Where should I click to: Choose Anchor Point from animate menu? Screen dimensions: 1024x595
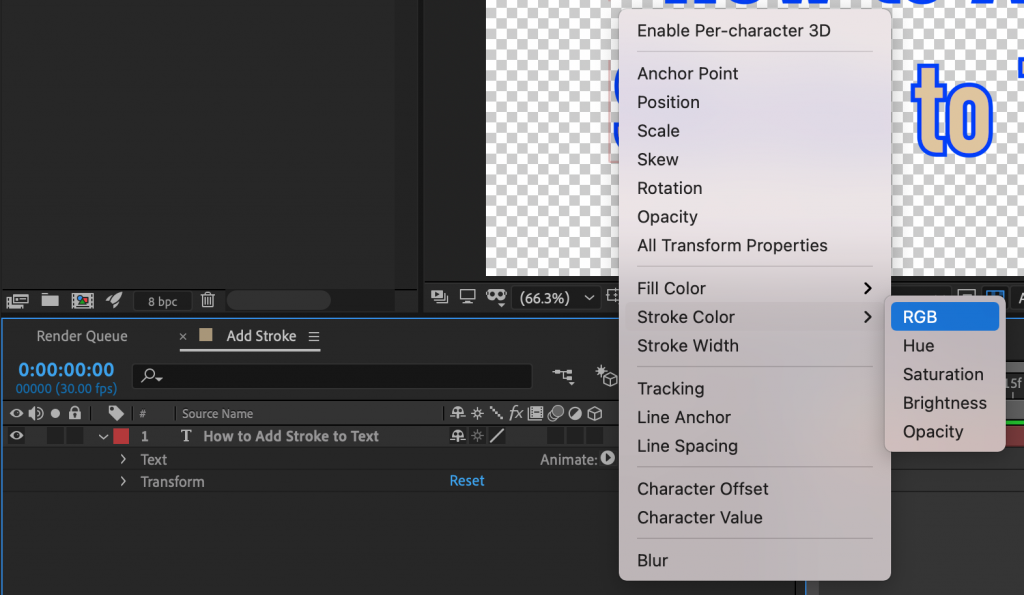pos(754,73)
